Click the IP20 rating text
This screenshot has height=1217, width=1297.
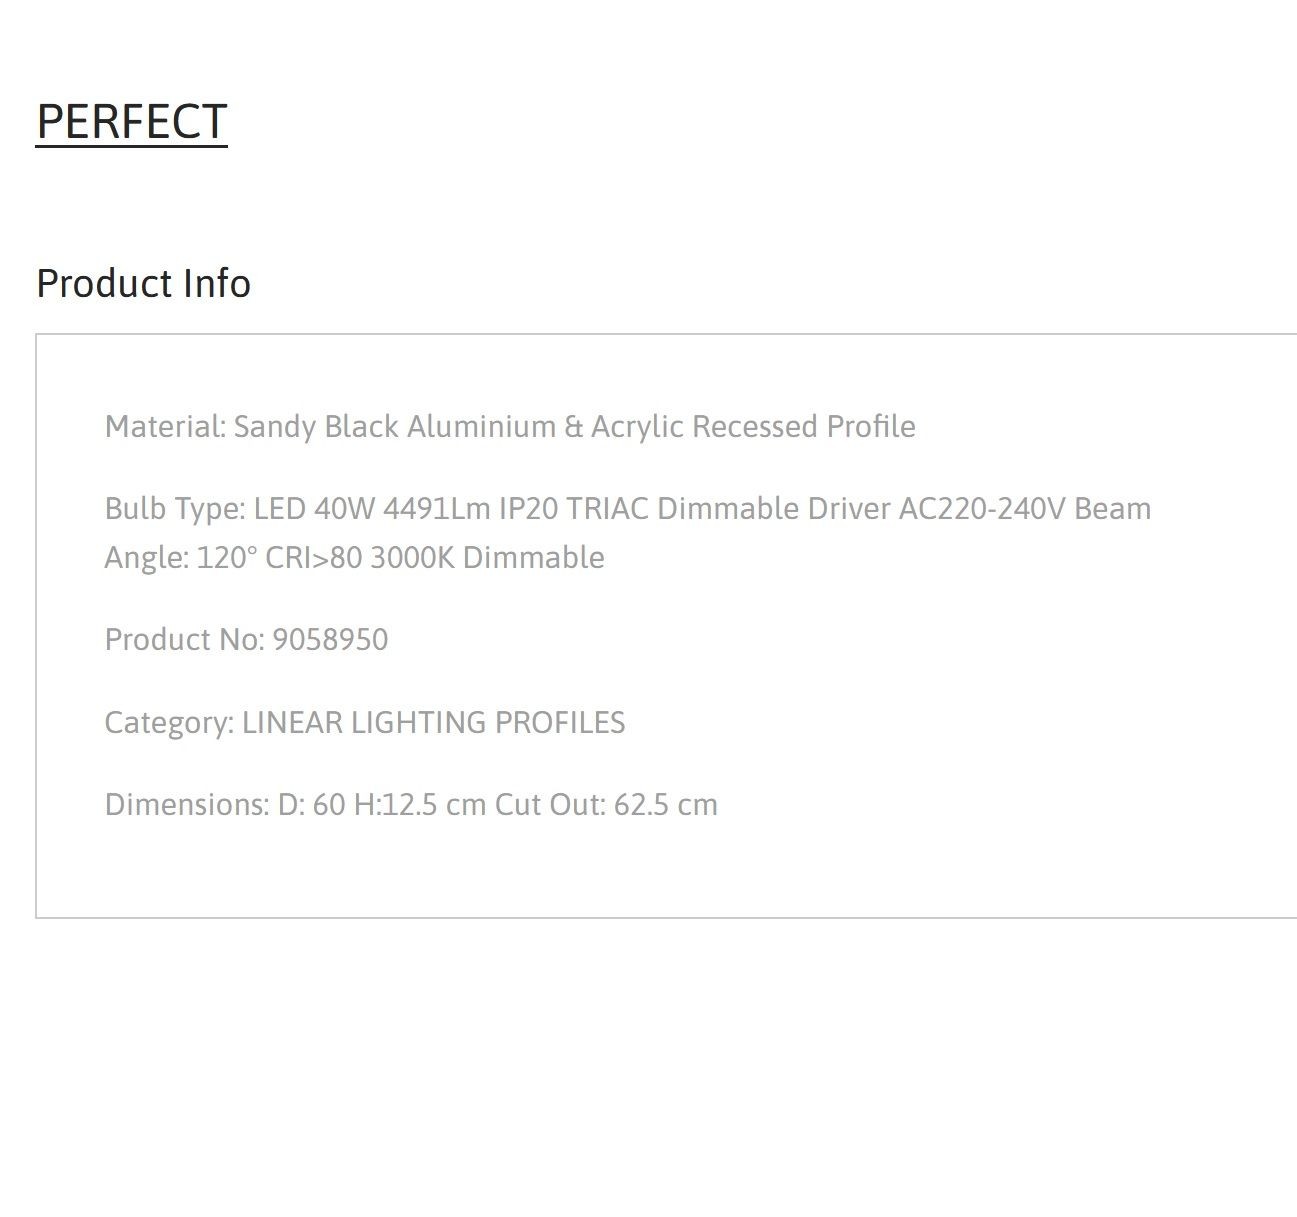tap(528, 509)
